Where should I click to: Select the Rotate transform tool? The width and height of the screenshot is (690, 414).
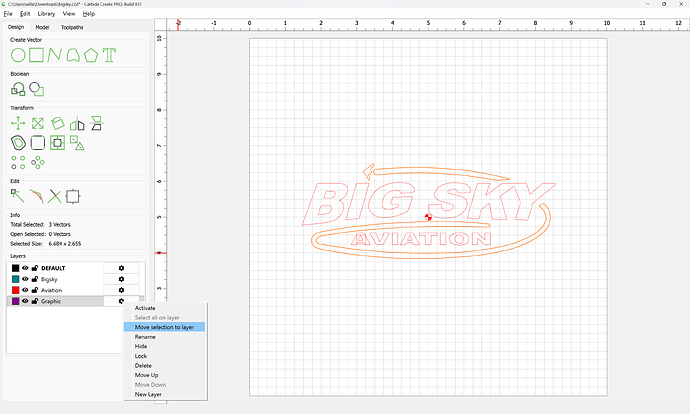point(57,124)
